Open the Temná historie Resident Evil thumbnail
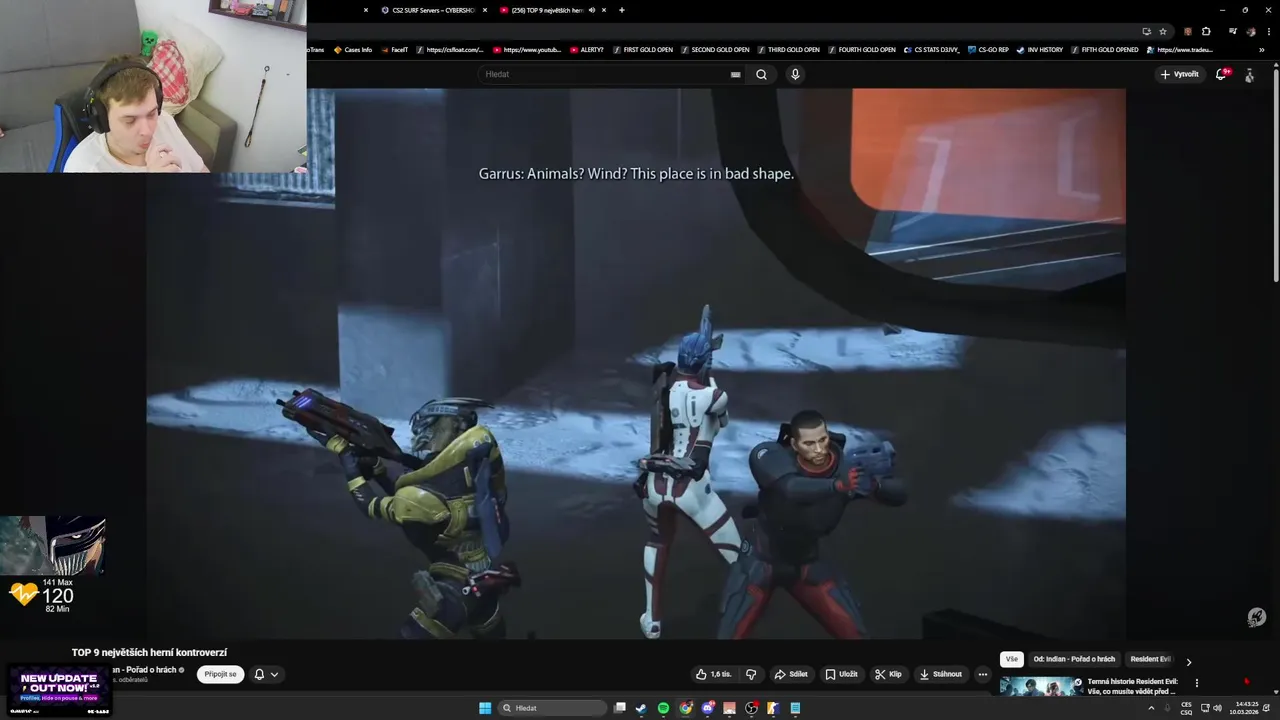 [x=1040, y=686]
